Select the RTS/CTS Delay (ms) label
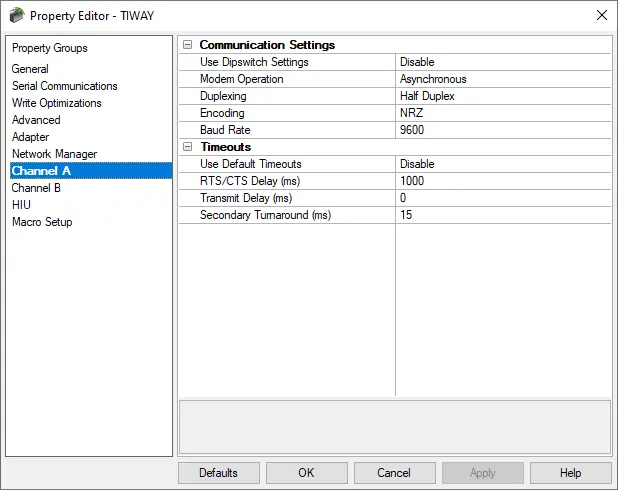Image resolution: width=618 pixels, height=490 pixels. [250, 181]
